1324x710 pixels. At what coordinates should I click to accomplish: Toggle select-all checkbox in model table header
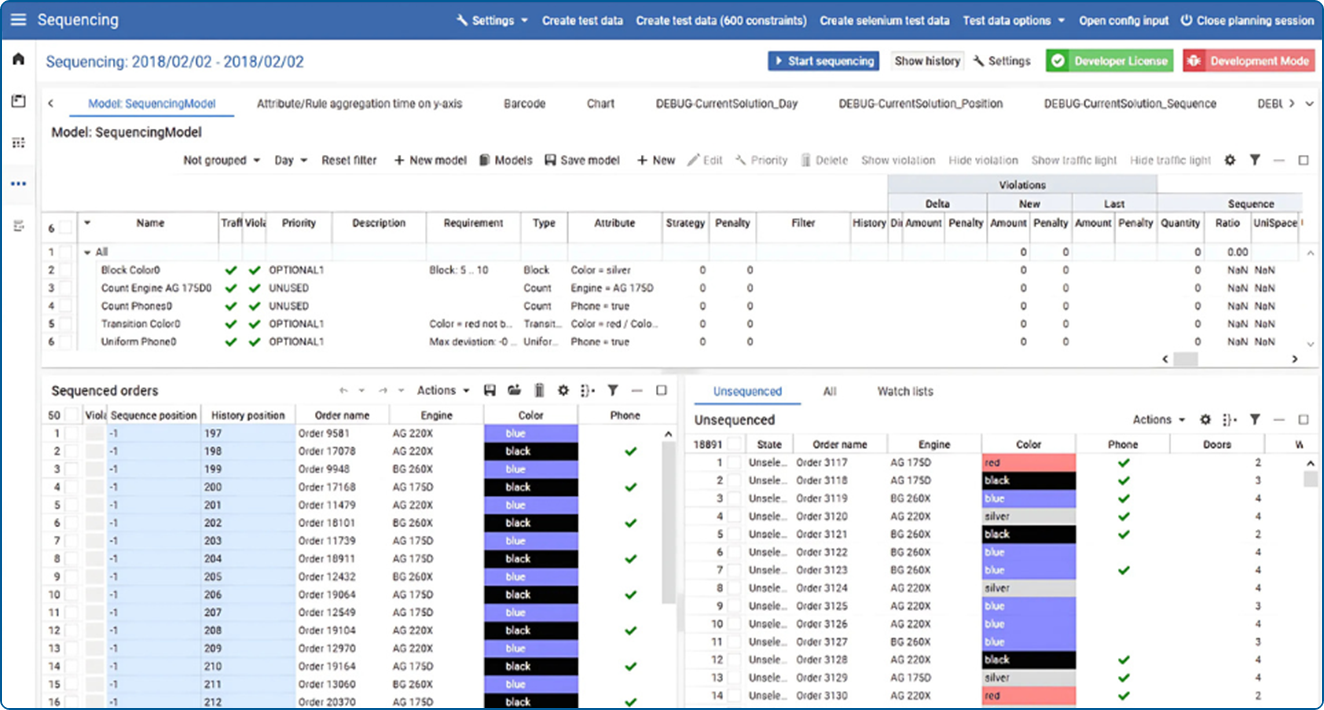click(65, 228)
